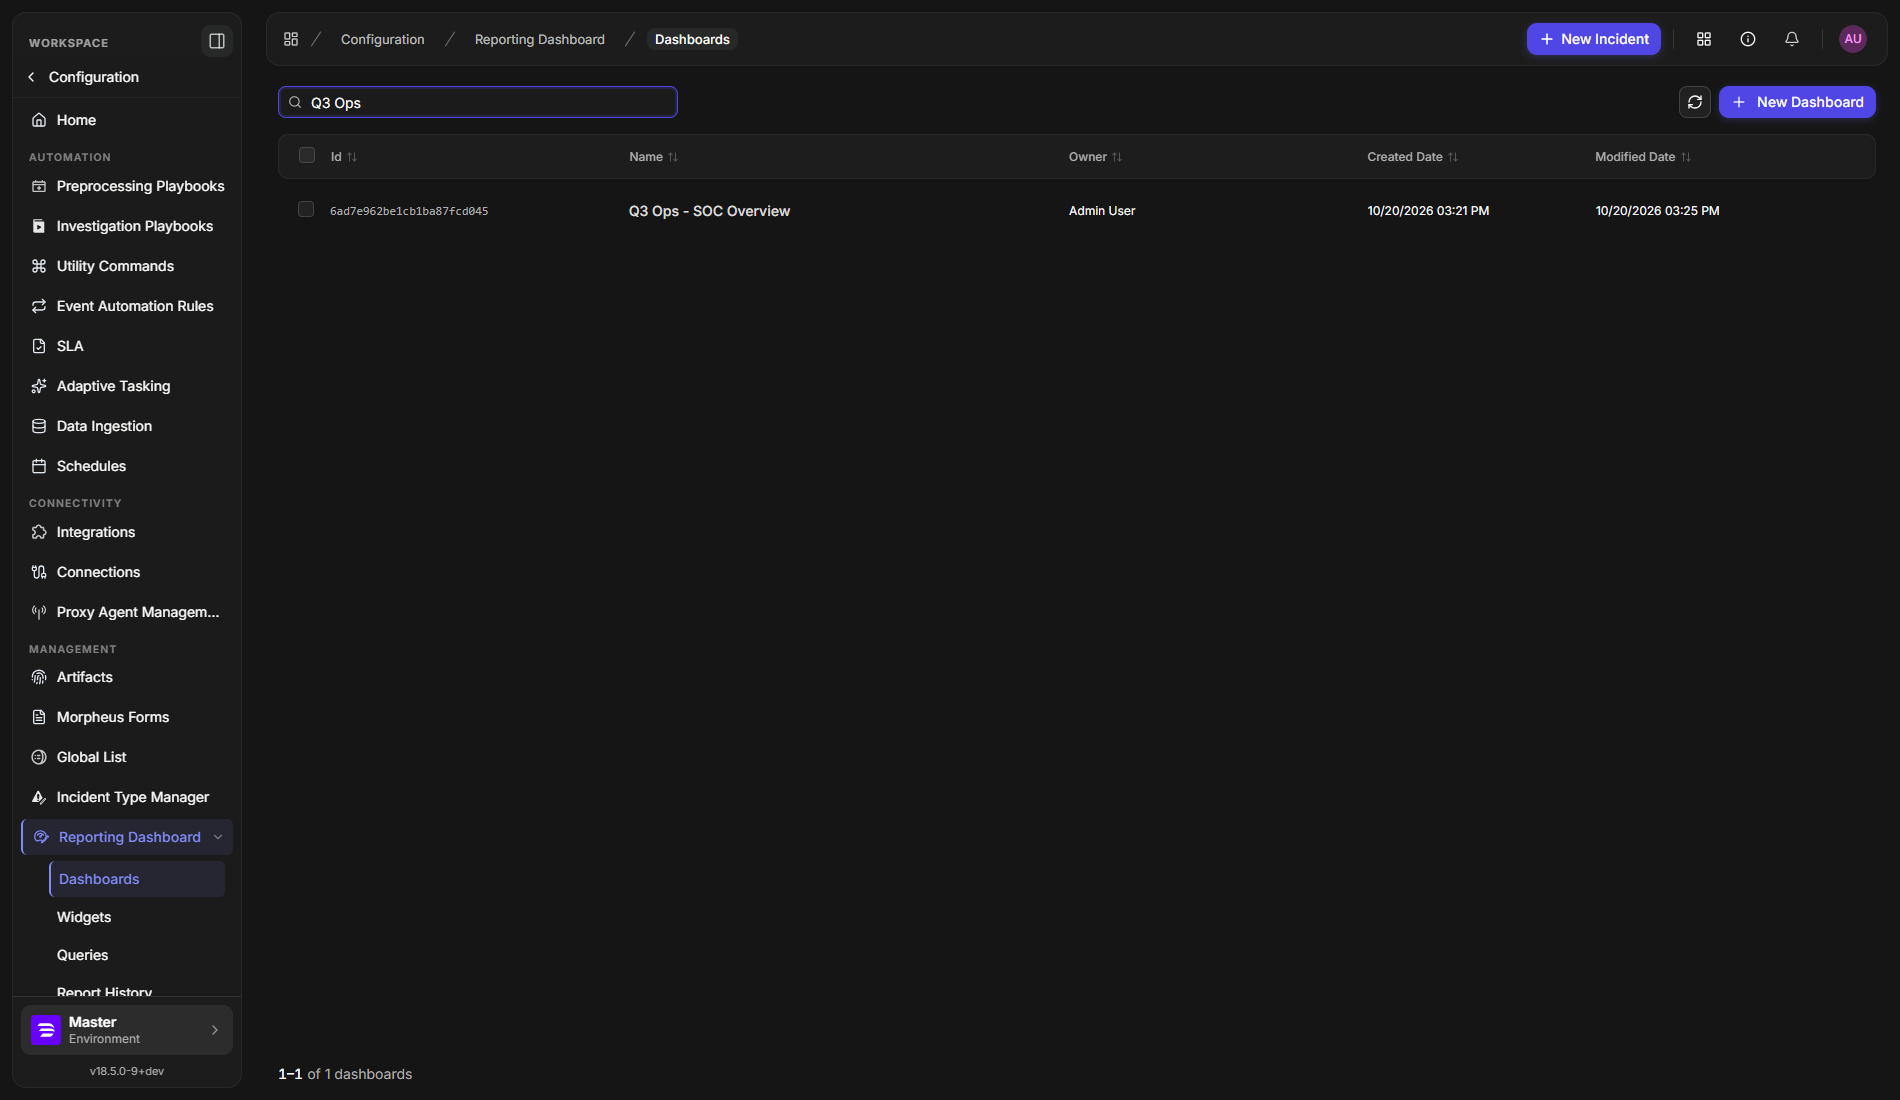Sort by Modified Date arrows
This screenshot has width=1900, height=1100.
(1686, 157)
